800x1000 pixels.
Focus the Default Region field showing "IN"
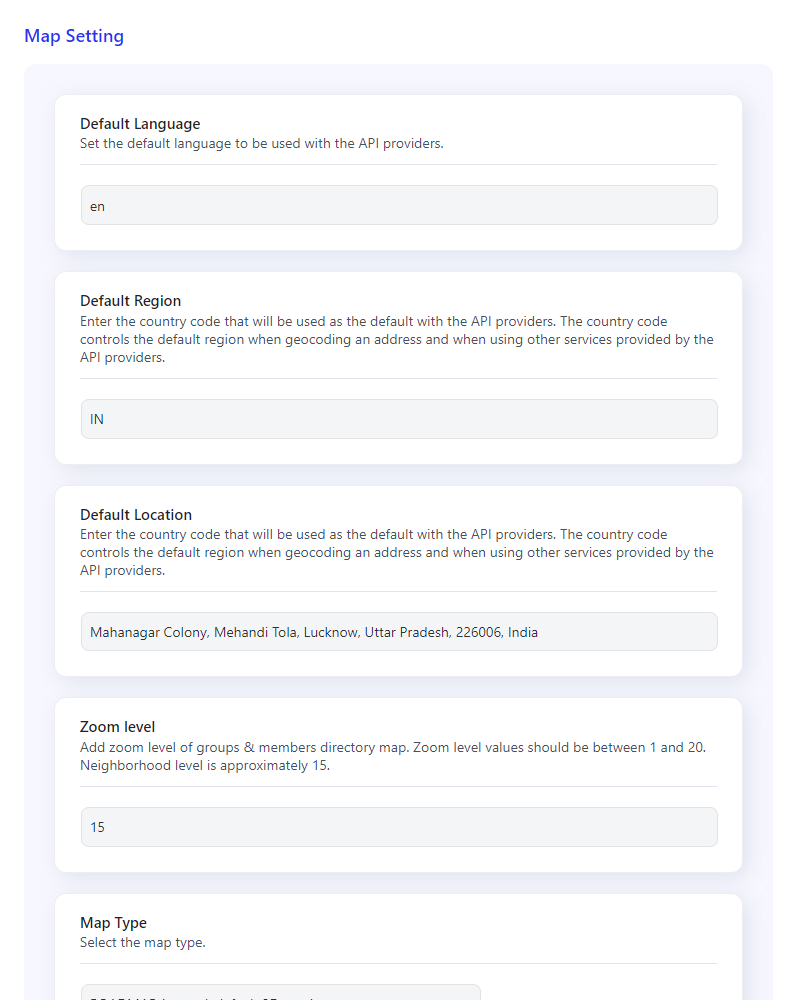pos(398,419)
